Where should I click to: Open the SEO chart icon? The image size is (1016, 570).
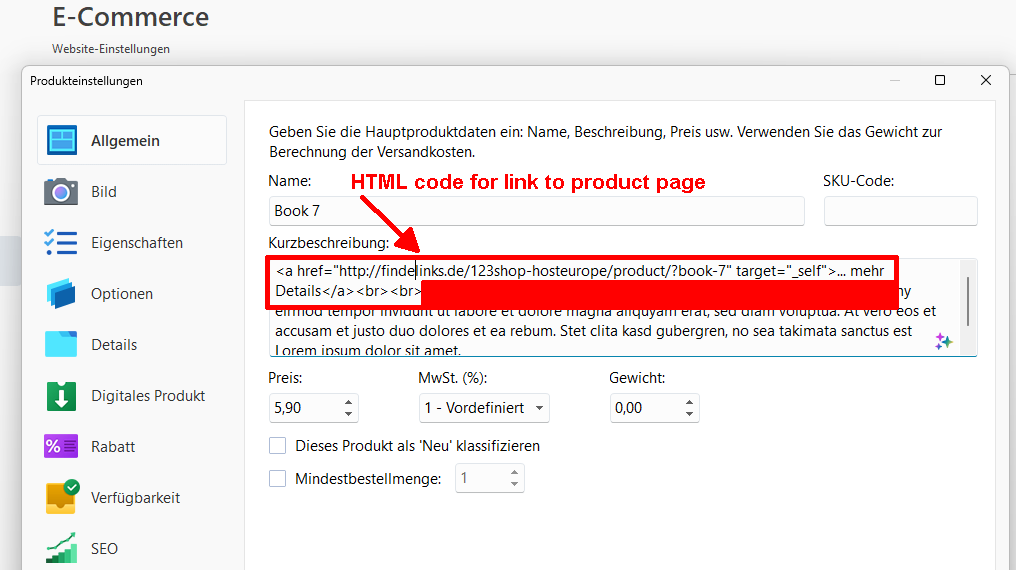pos(62,548)
